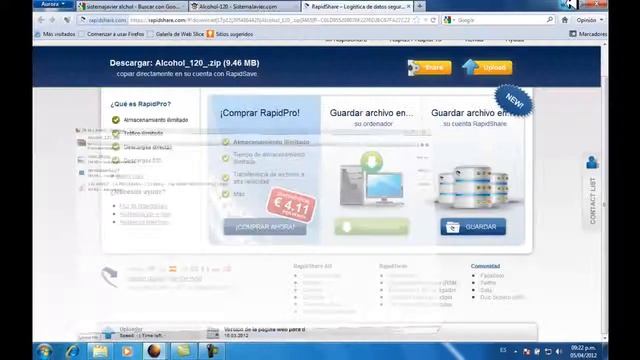This screenshot has width=640, height=360.
Task: Click the blue GUARDAR button
Action: [x=473, y=227]
